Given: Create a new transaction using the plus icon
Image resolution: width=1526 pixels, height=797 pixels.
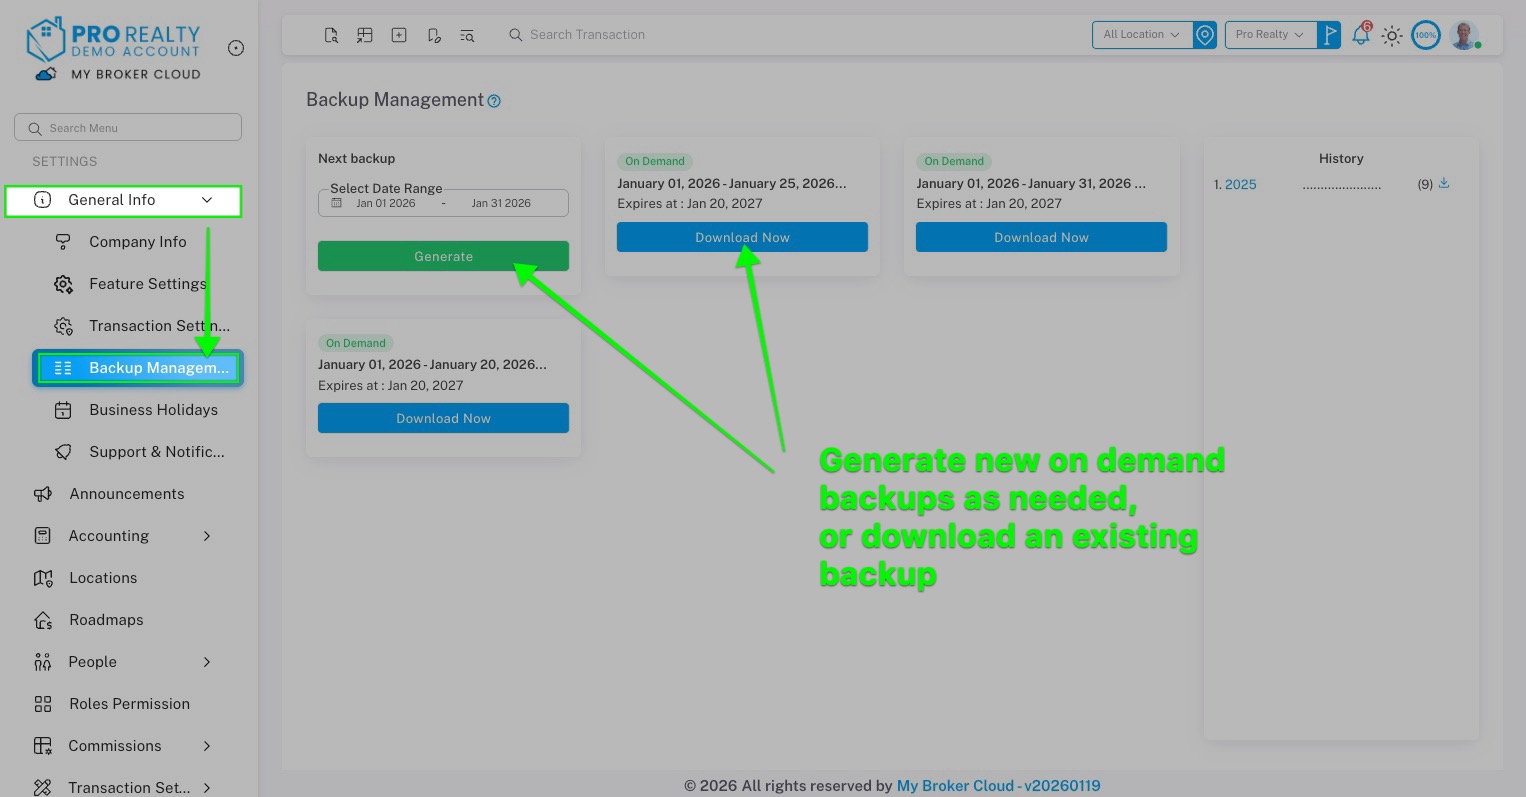Looking at the screenshot, I should pyautogui.click(x=399, y=35).
